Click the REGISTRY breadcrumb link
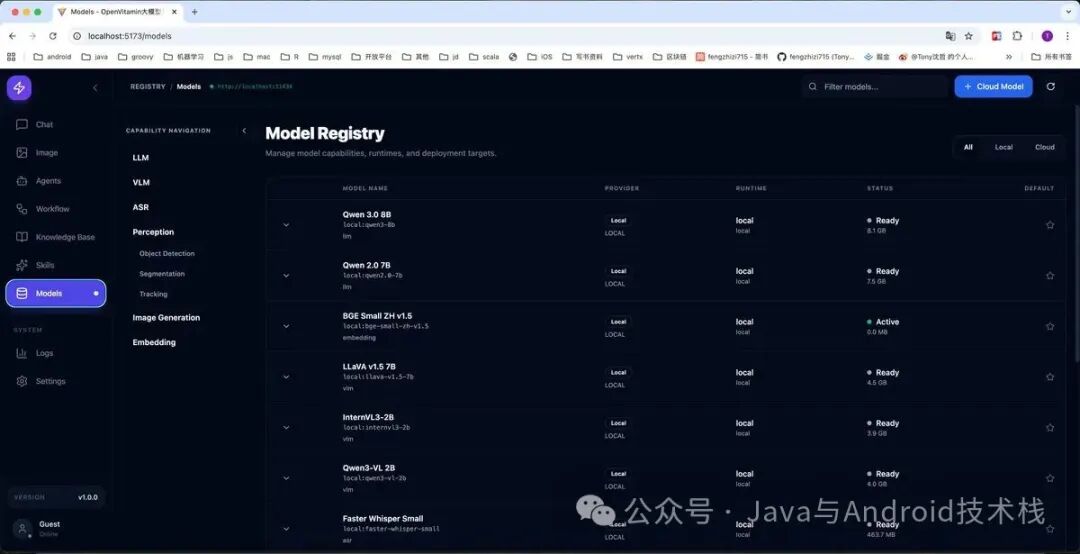Viewport: 1080px width, 554px height. (x=148, y=87)
